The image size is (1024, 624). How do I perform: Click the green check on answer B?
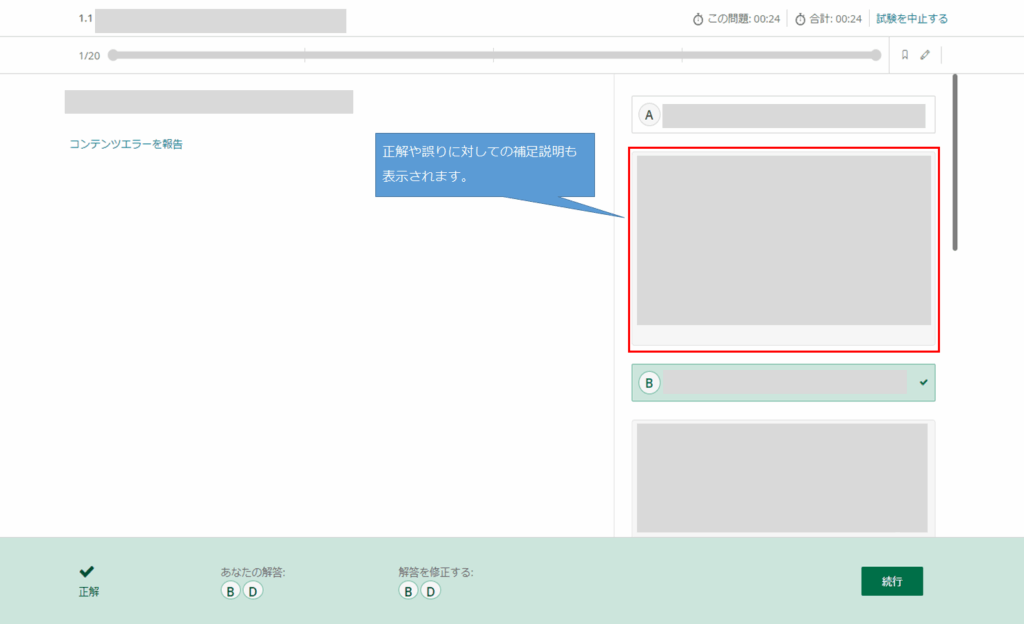[923, 382]
